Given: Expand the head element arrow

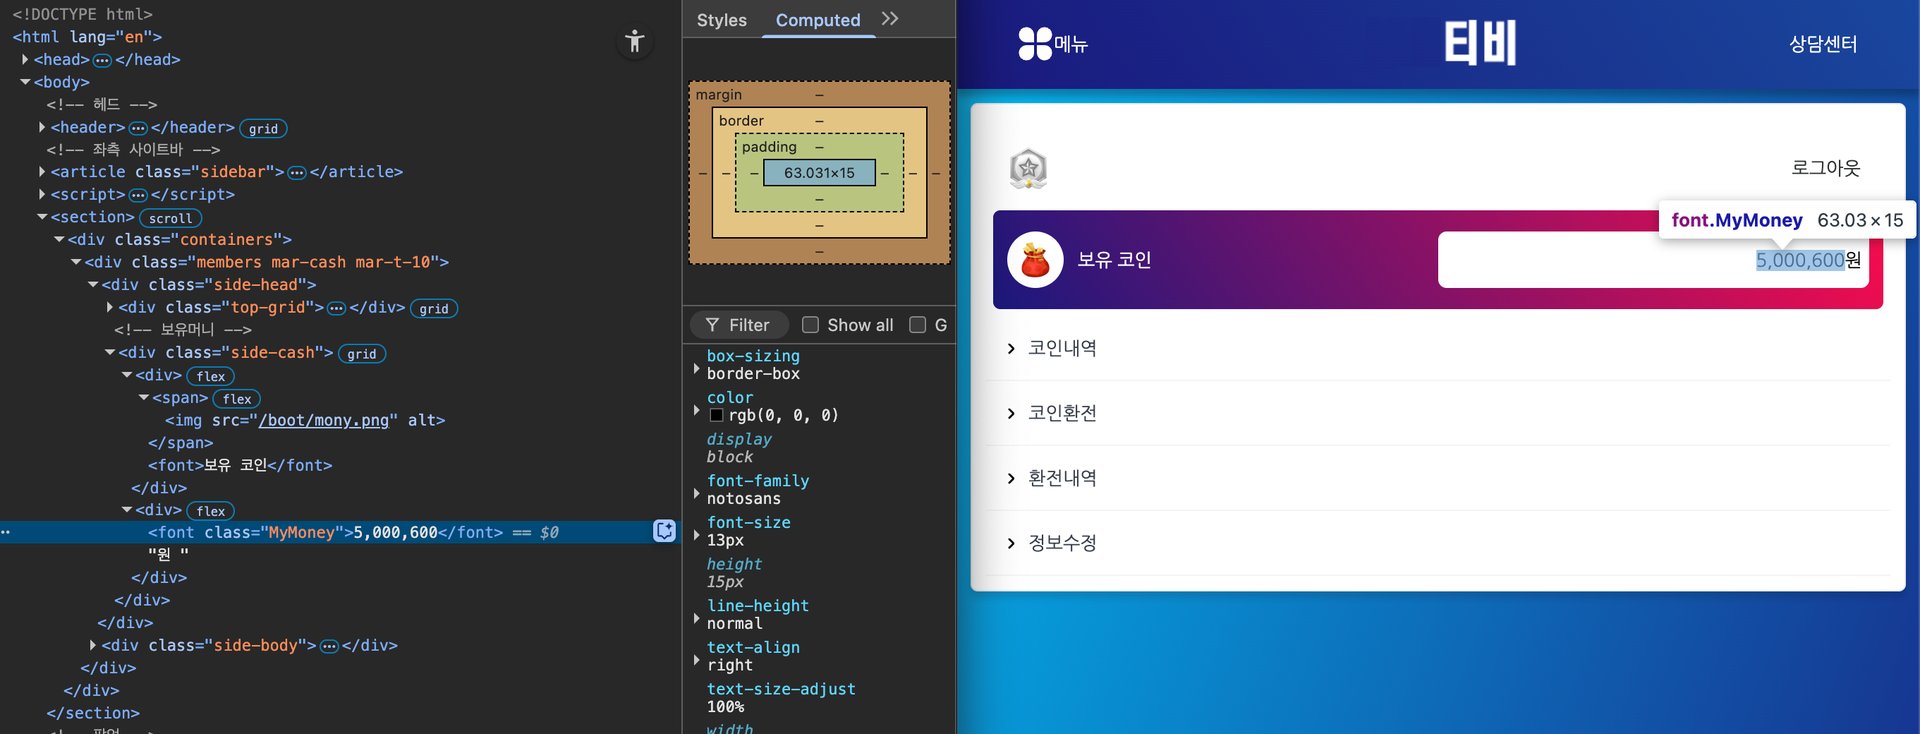Looking at the screenshot, I should tap(25, 60).
